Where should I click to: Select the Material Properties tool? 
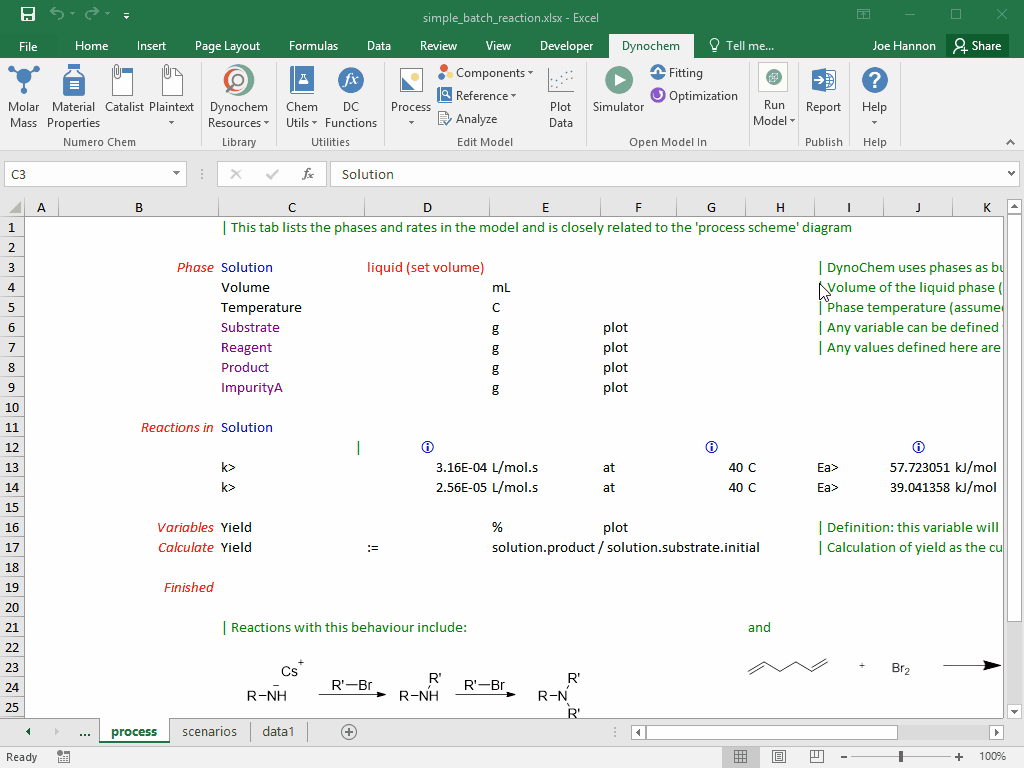coord(73,95)
